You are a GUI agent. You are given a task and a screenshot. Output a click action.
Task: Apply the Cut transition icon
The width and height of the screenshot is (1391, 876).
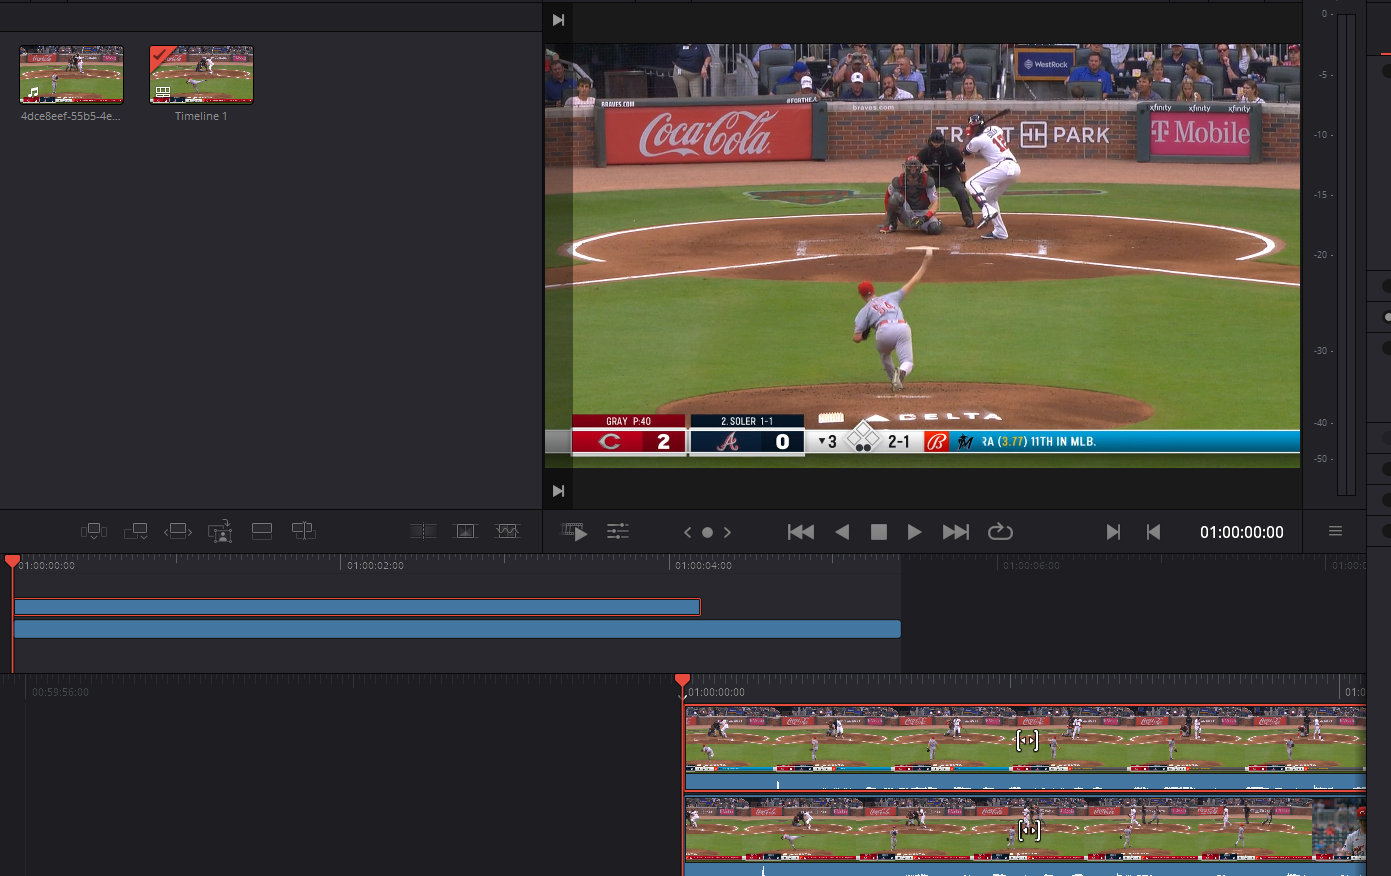[423, 531]
